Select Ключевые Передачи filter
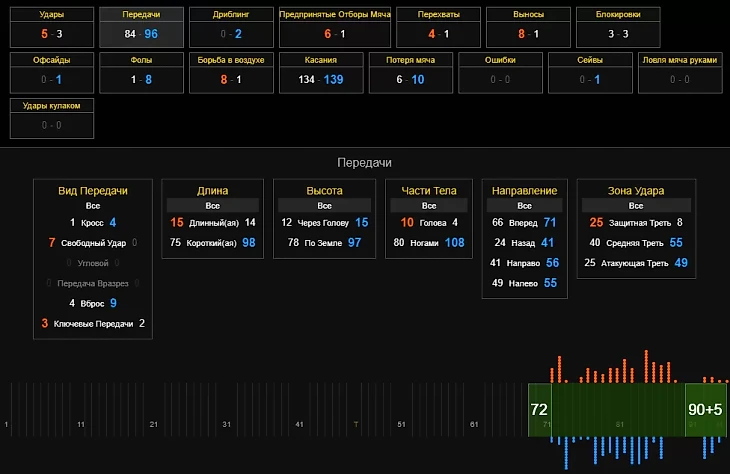This screenshot has height=474, width=730. (93, 323)
